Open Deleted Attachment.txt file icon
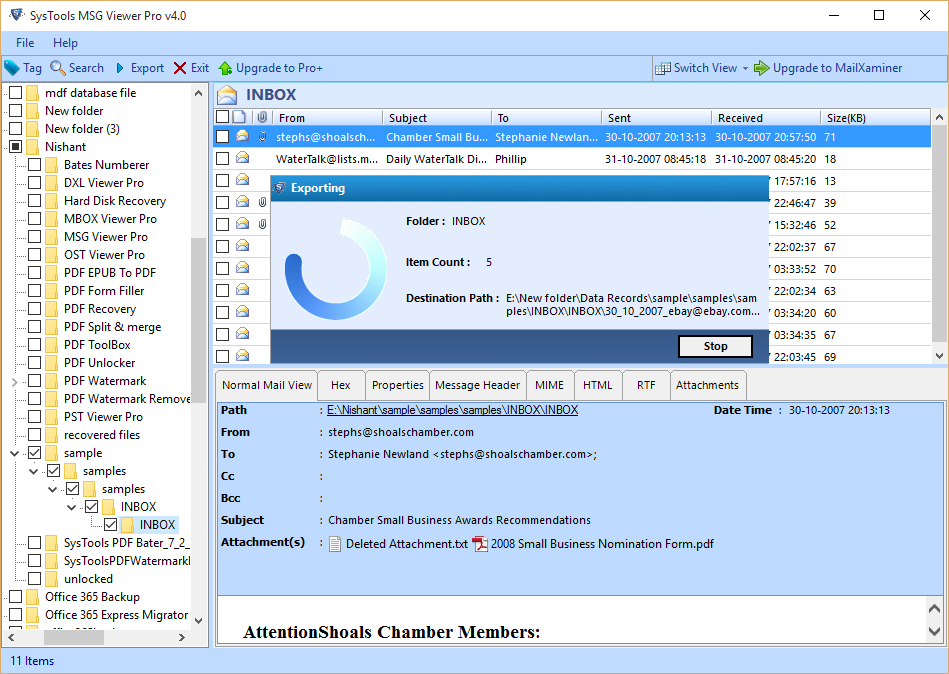949x674 pixels. coord(335,544)
